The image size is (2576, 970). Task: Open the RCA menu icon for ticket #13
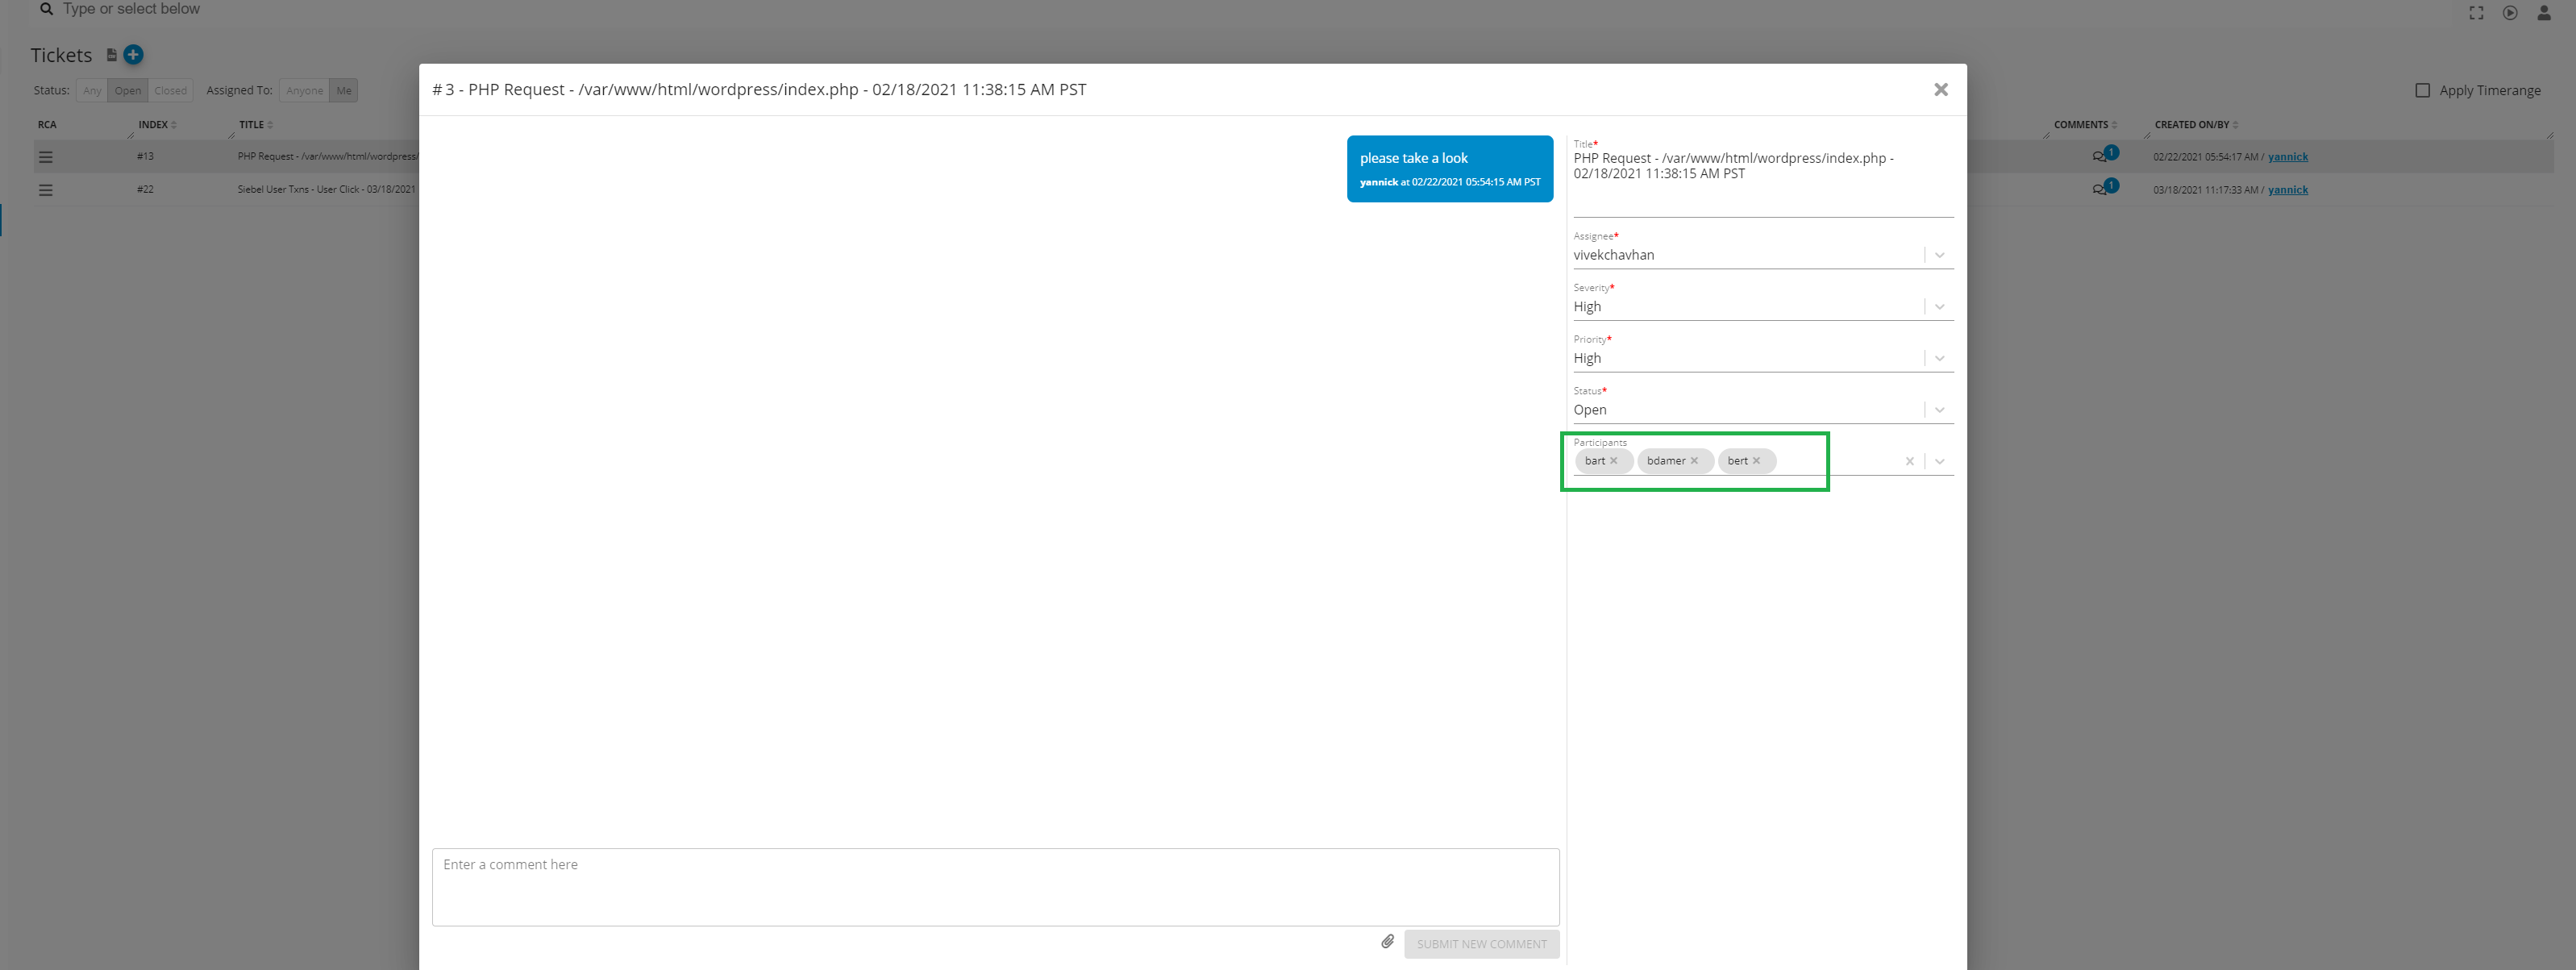[x=45, y=157]
